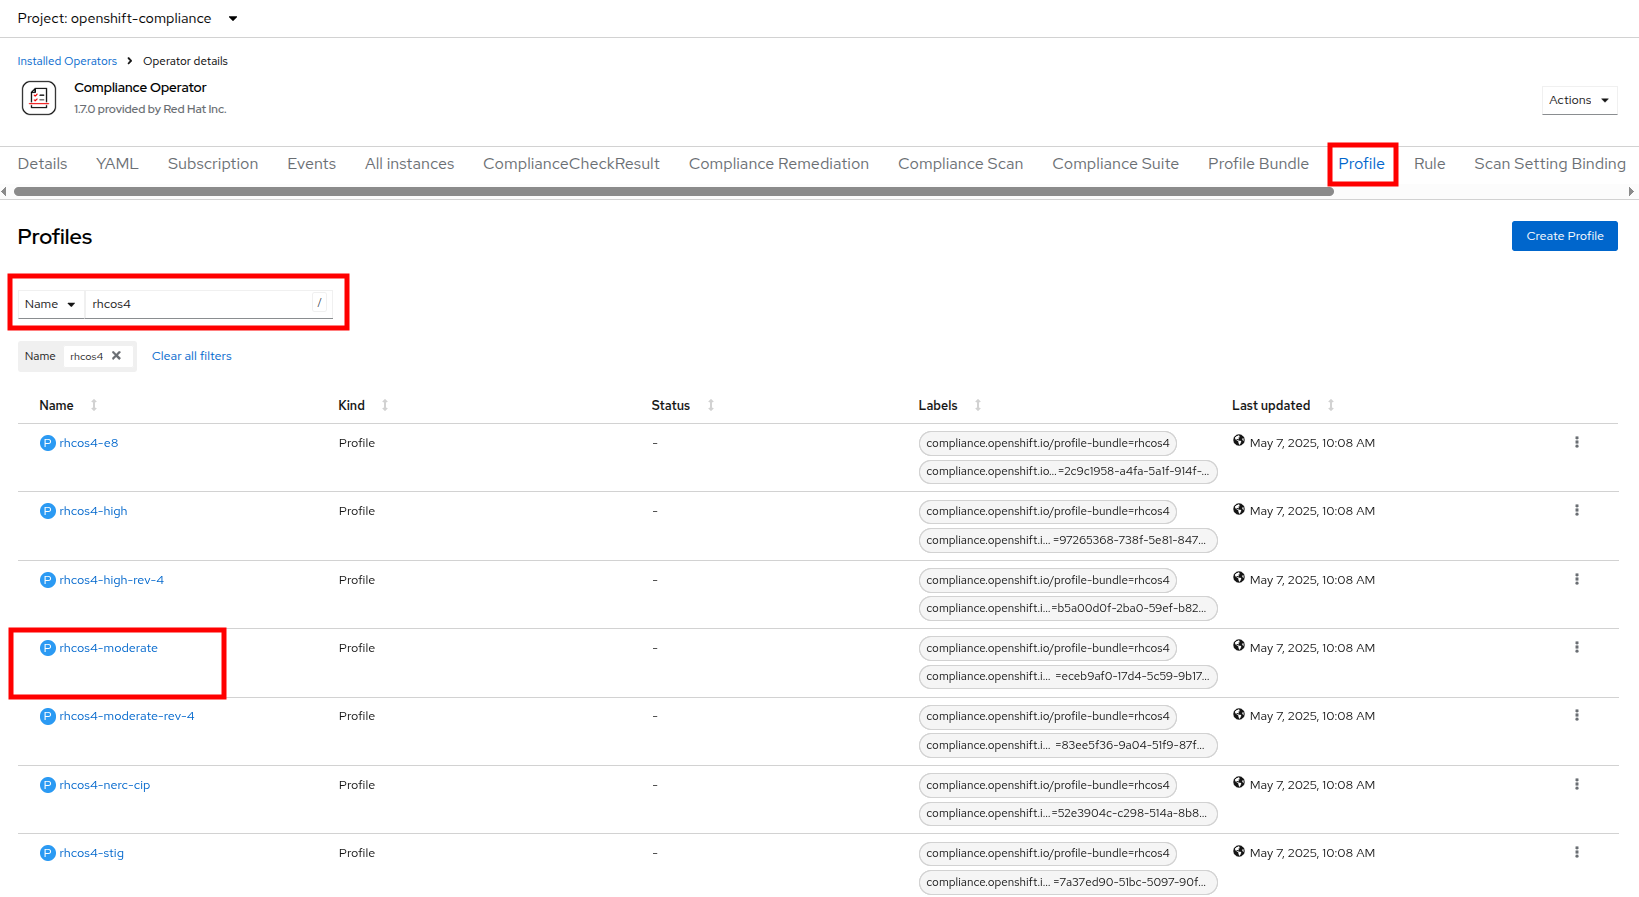The image size is (1639, 897).
Task: Open the rhcos4-moderate profile link
Action: [108, 648]
